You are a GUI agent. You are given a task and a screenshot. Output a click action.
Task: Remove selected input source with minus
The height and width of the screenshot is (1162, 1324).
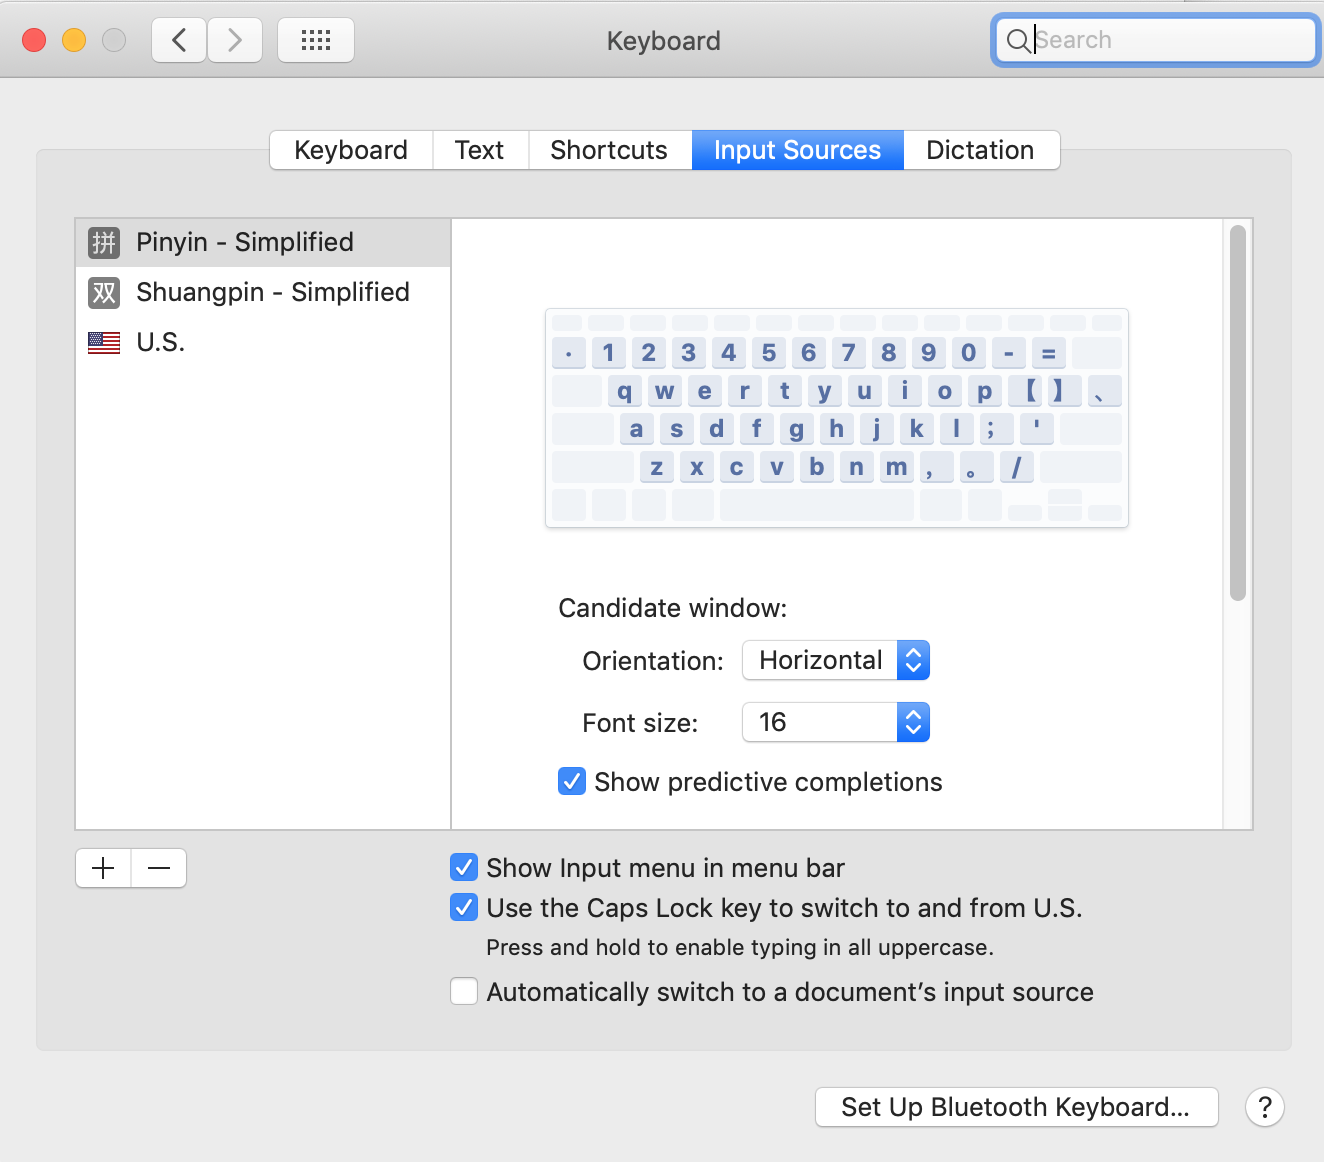pos(159,868)
